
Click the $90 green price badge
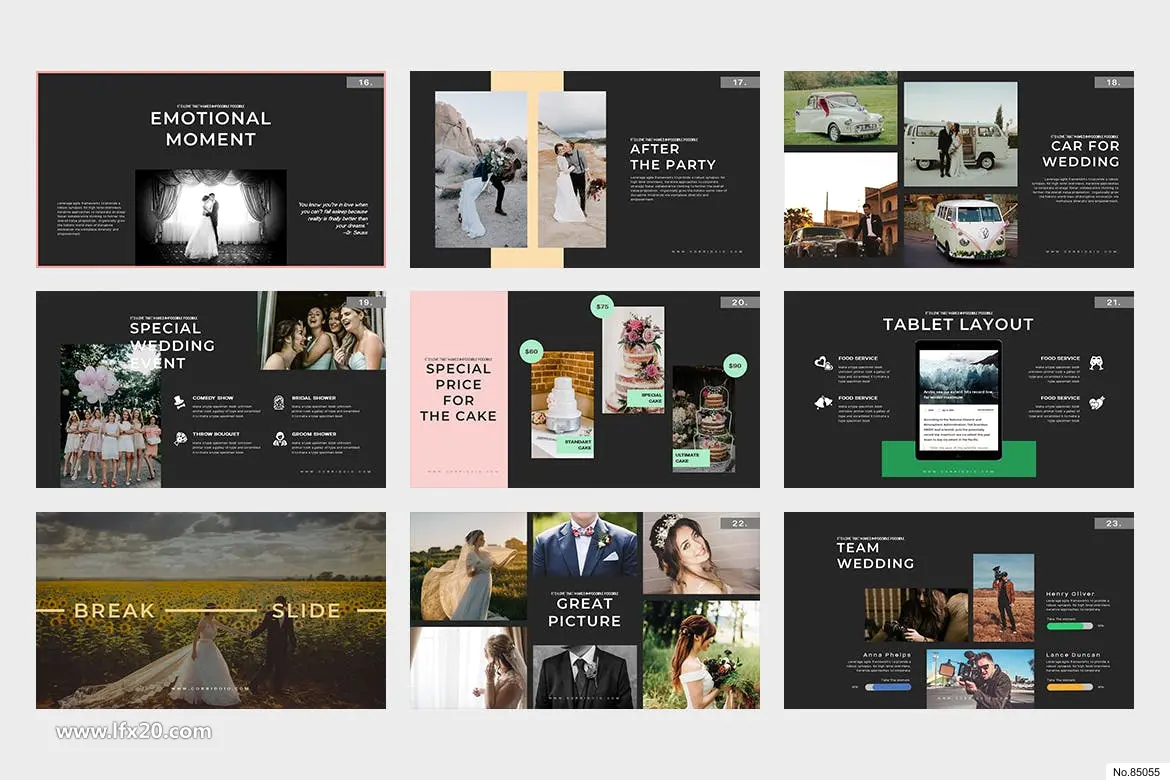[735, 365]
